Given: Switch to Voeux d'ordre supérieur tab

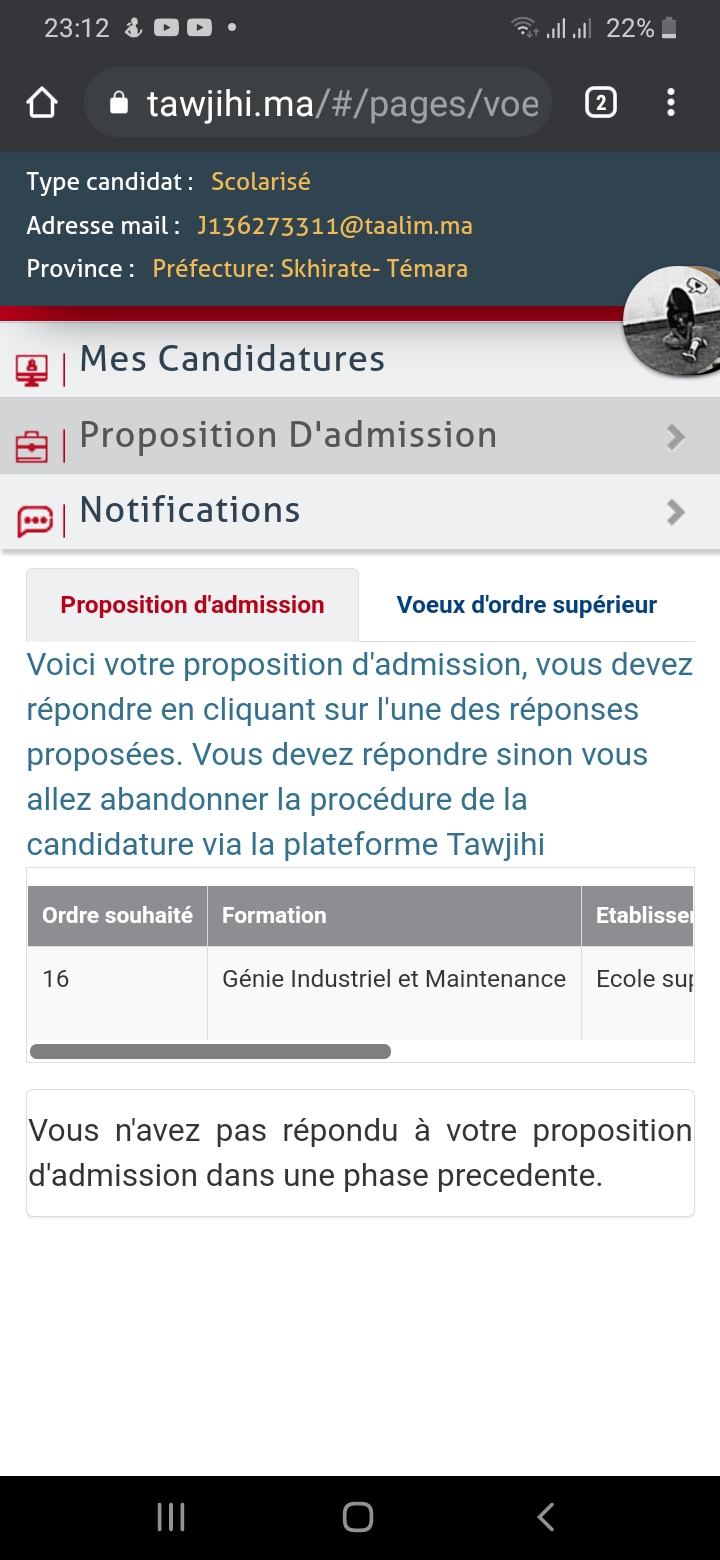Looking at the screenshot, I should point(526,605).
